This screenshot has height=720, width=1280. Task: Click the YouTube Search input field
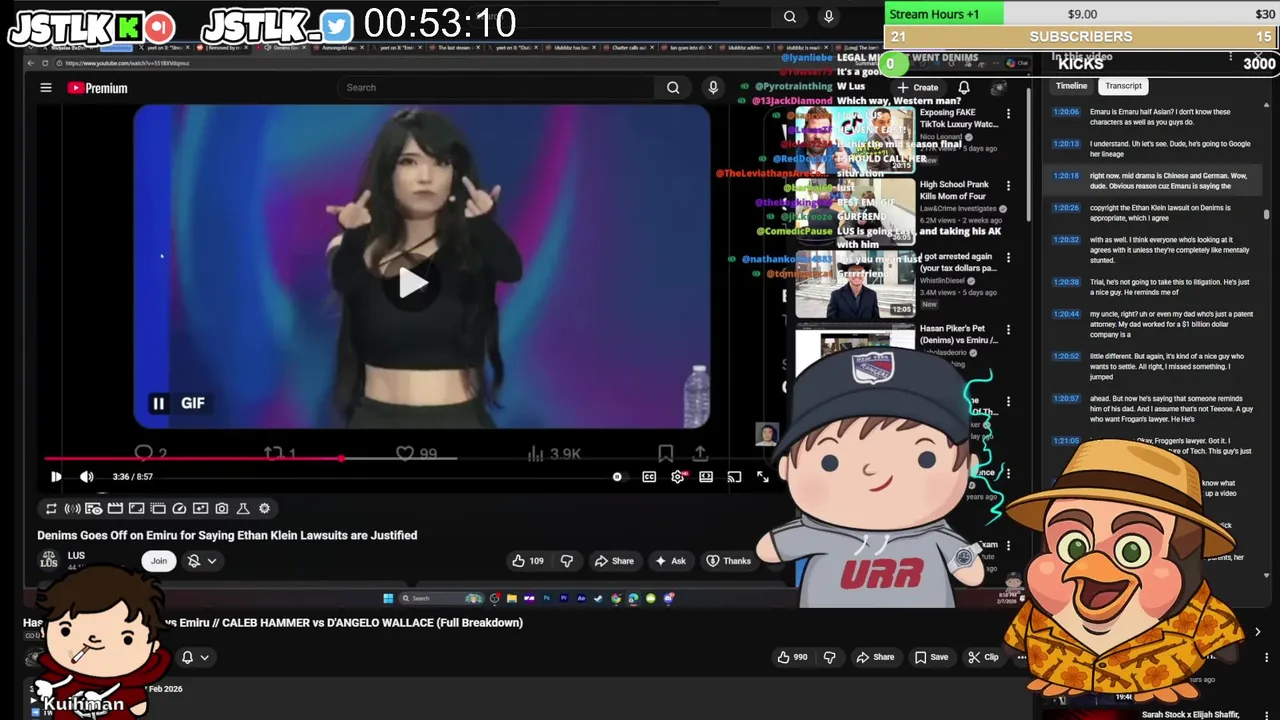(x=496, y=88)
